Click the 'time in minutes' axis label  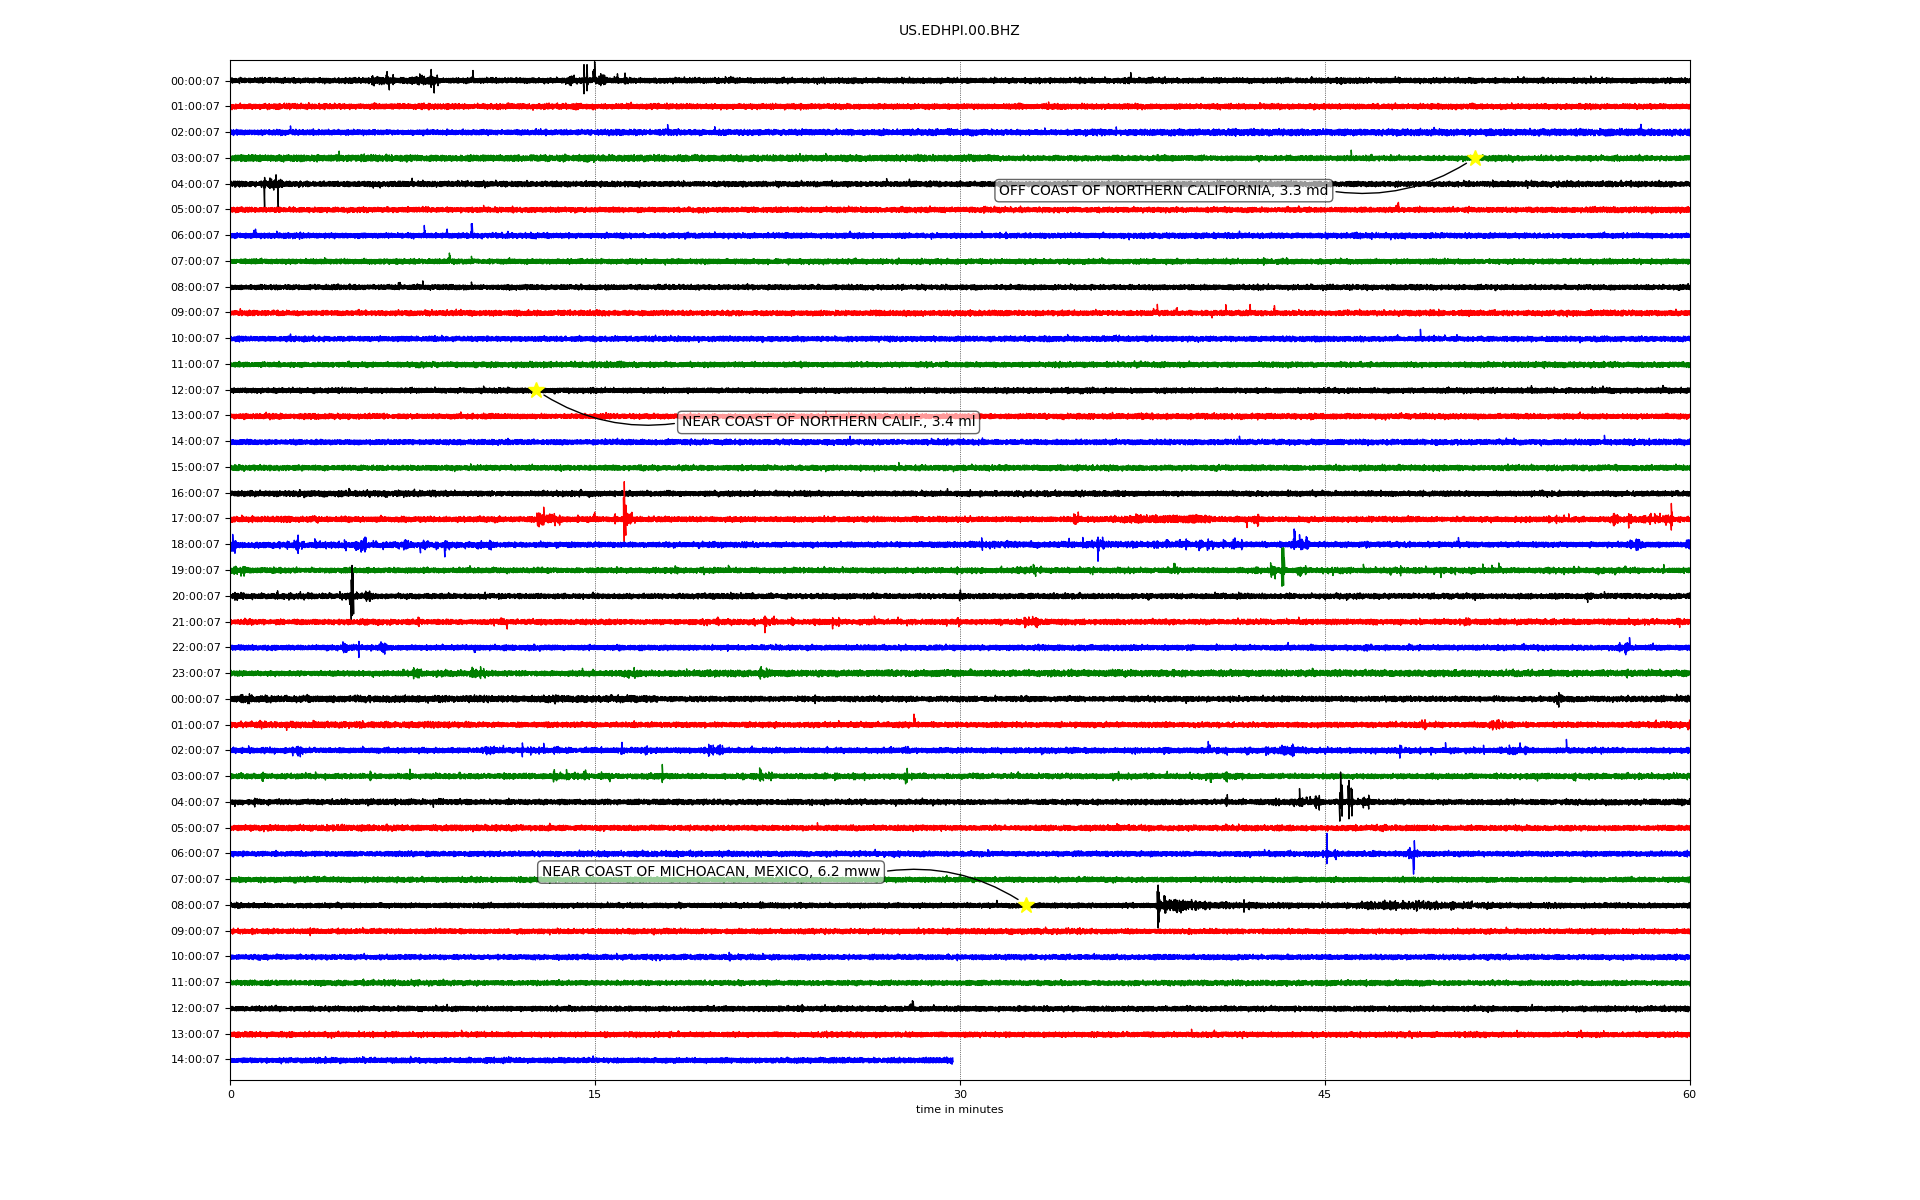959,1110
